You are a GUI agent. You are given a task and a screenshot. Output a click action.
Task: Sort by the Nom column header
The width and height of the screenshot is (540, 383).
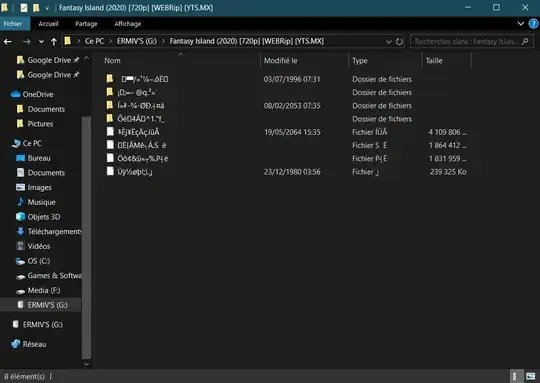[x=112, y=61]
